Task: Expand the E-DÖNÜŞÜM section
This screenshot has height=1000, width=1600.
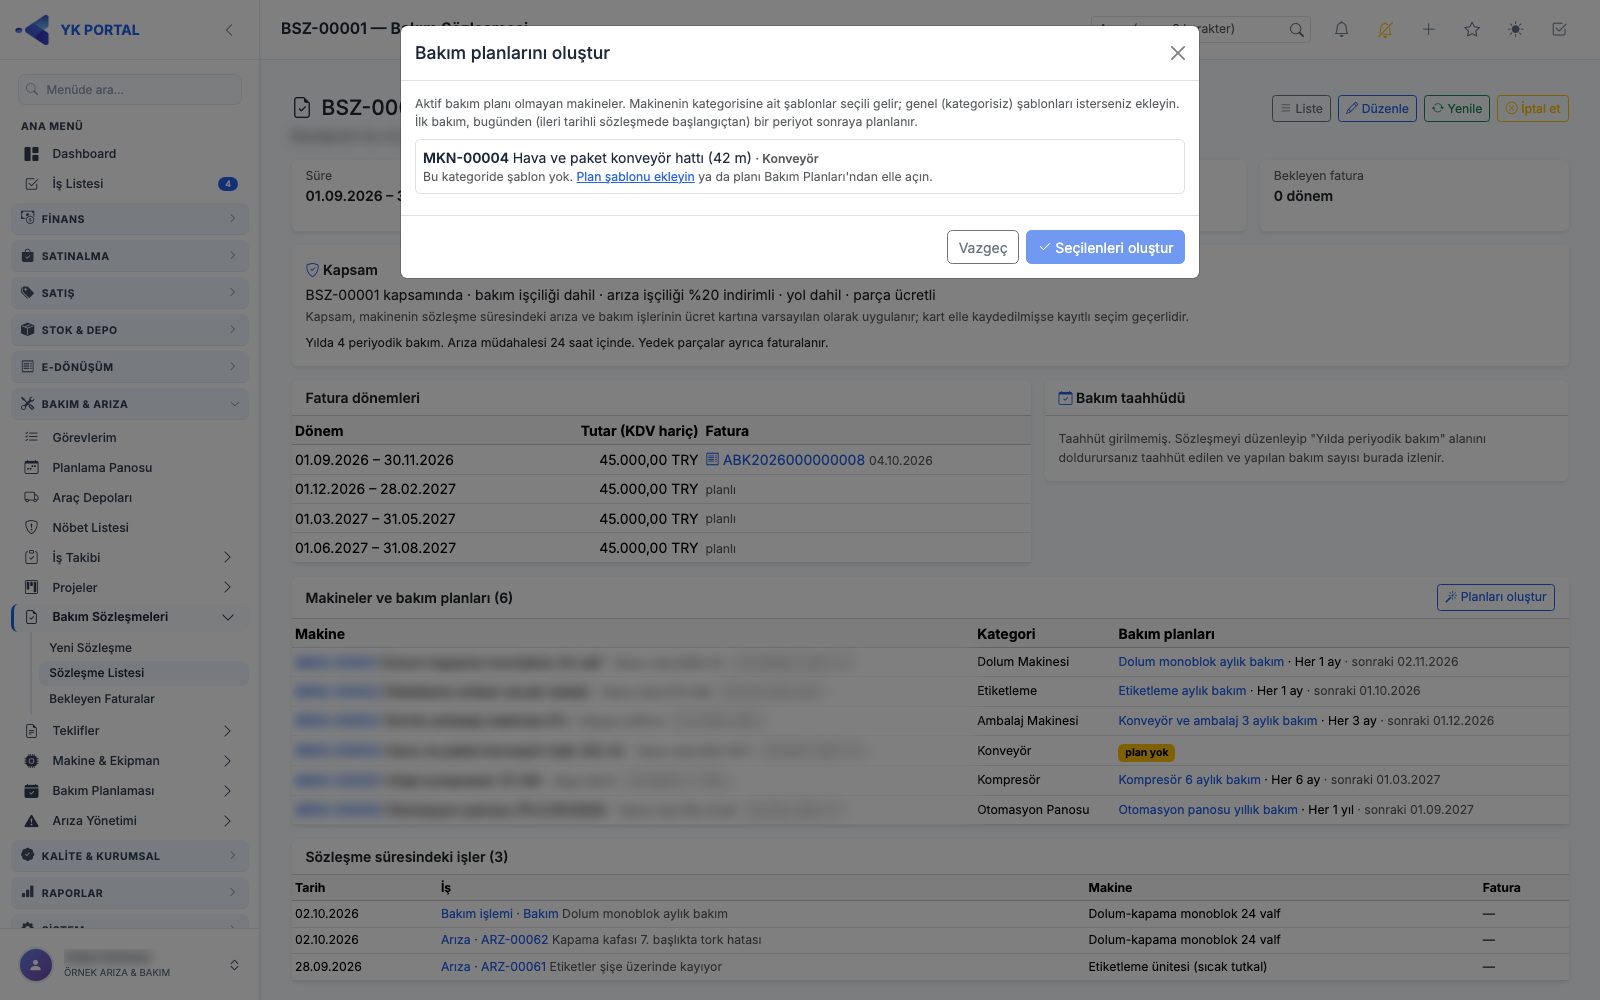Action: [130, 367]
